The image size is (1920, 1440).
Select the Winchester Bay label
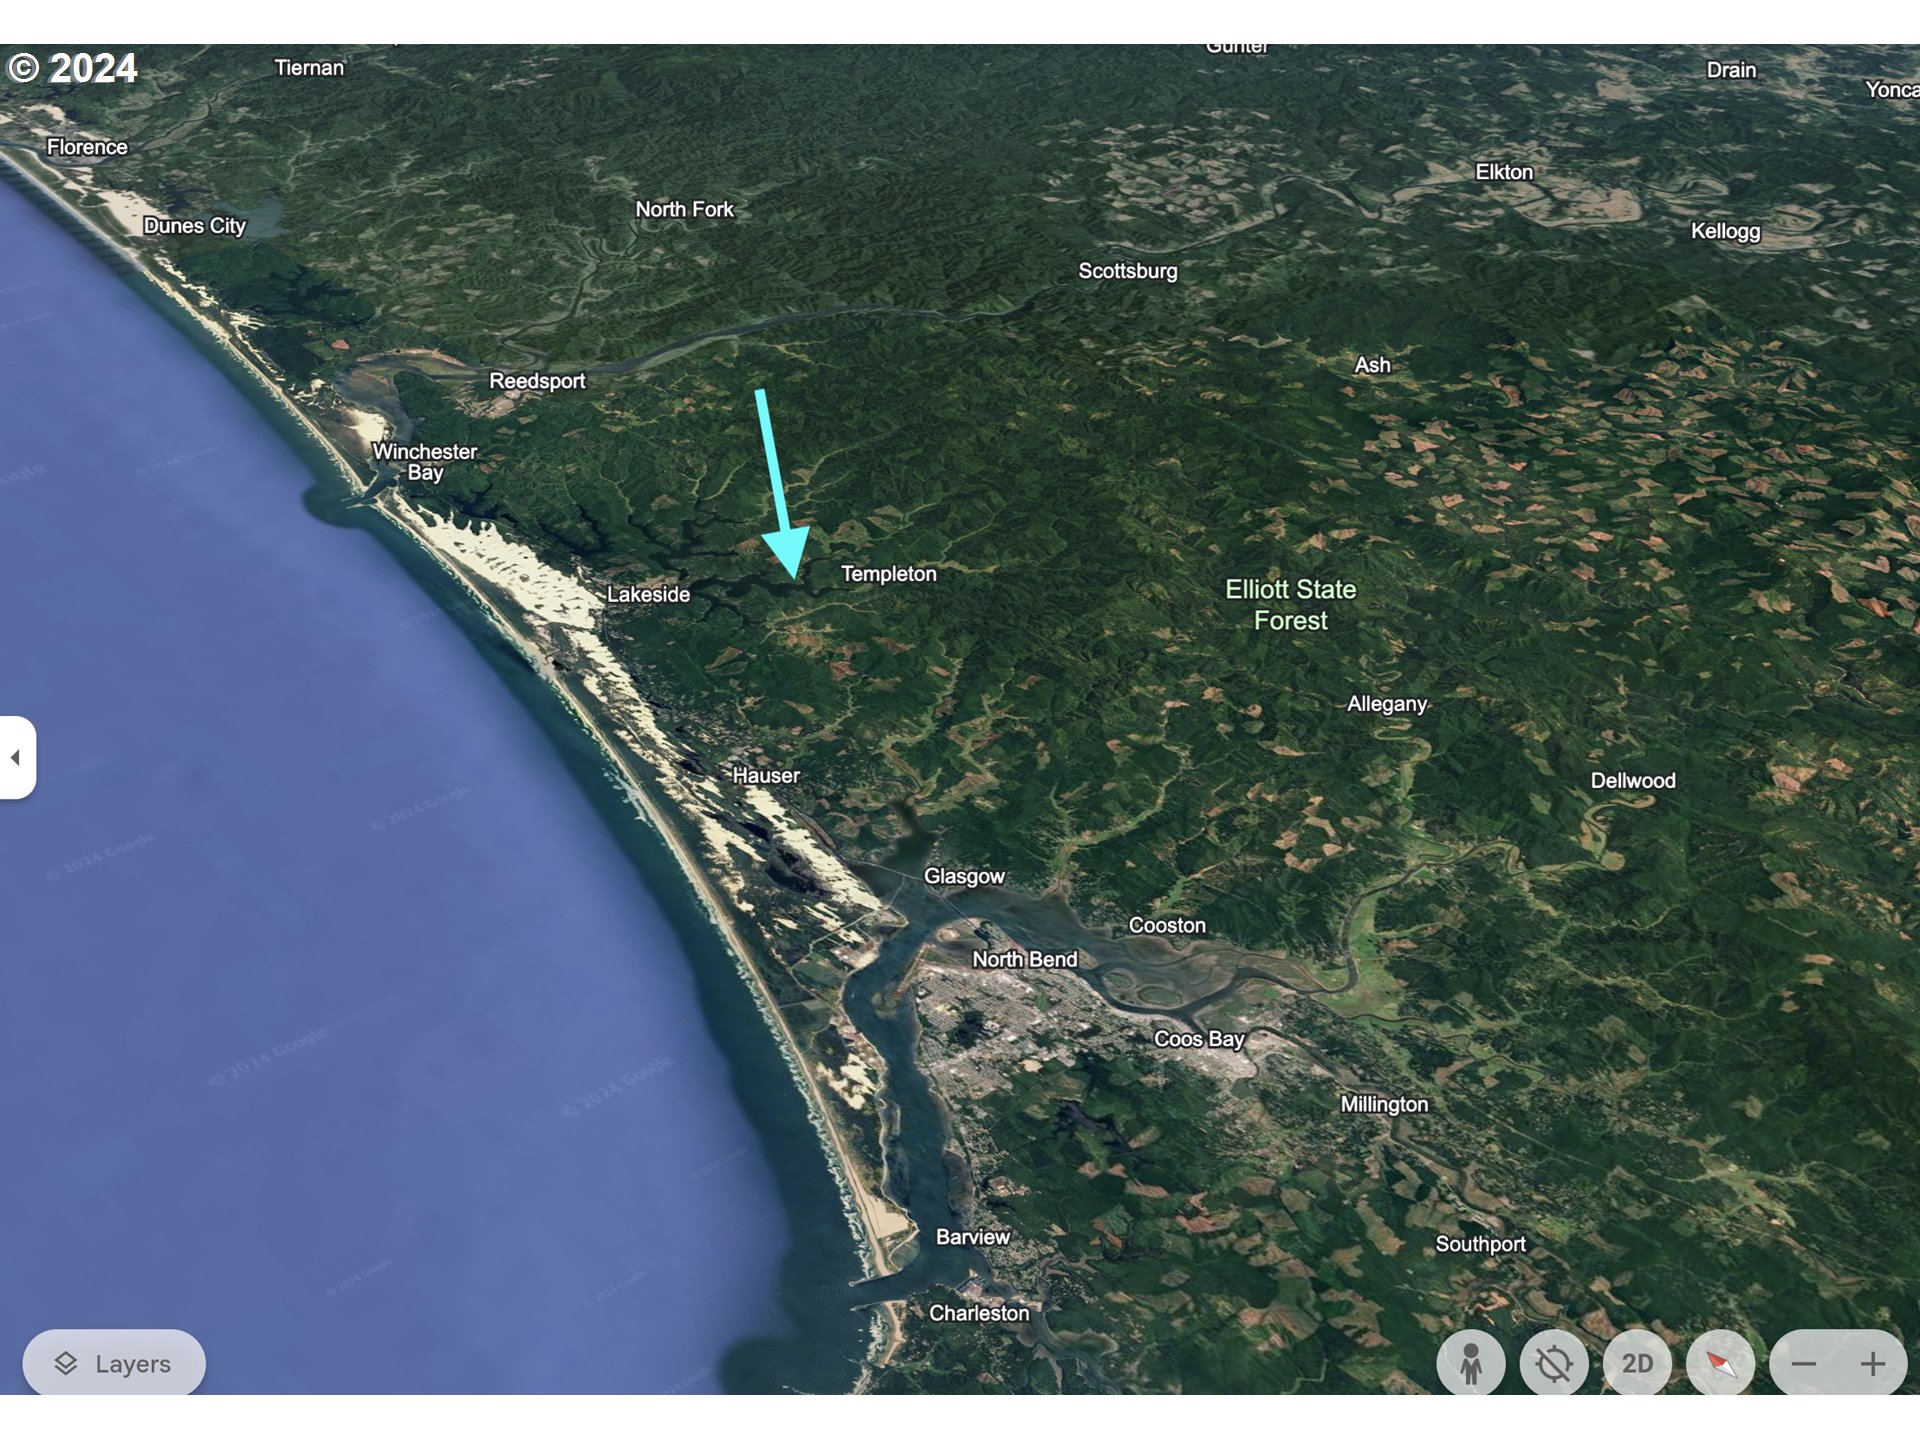(425, 462)
